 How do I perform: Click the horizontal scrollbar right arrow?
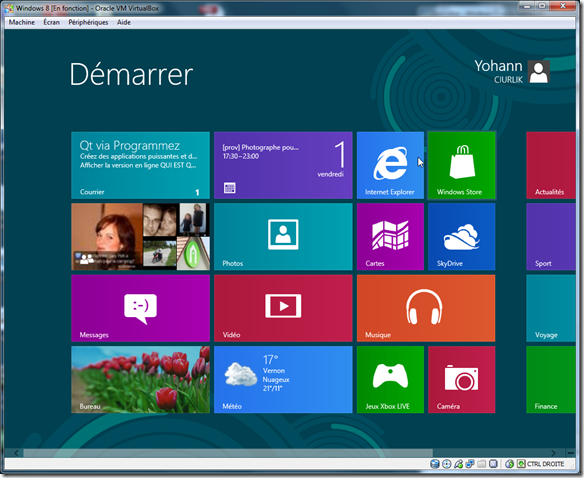553,453
